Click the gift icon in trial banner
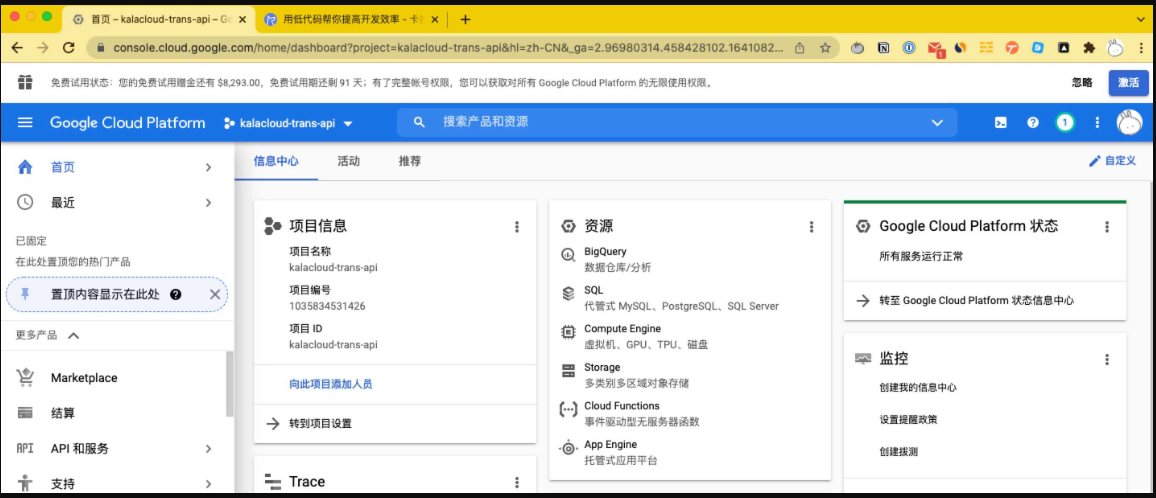 25,82
